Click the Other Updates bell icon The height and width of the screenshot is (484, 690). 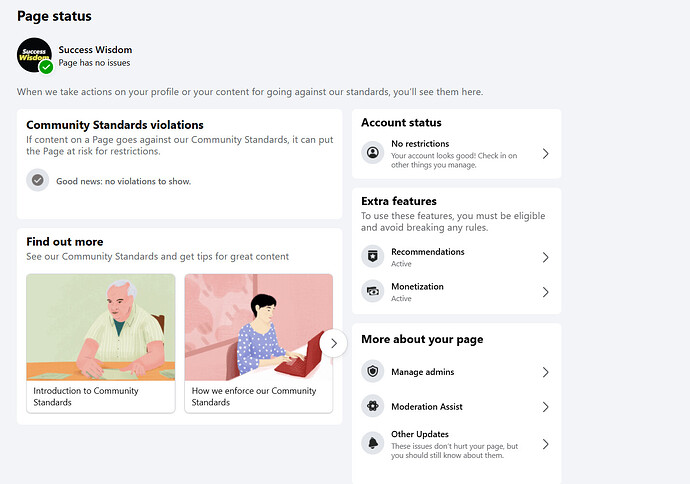point(373,444)
